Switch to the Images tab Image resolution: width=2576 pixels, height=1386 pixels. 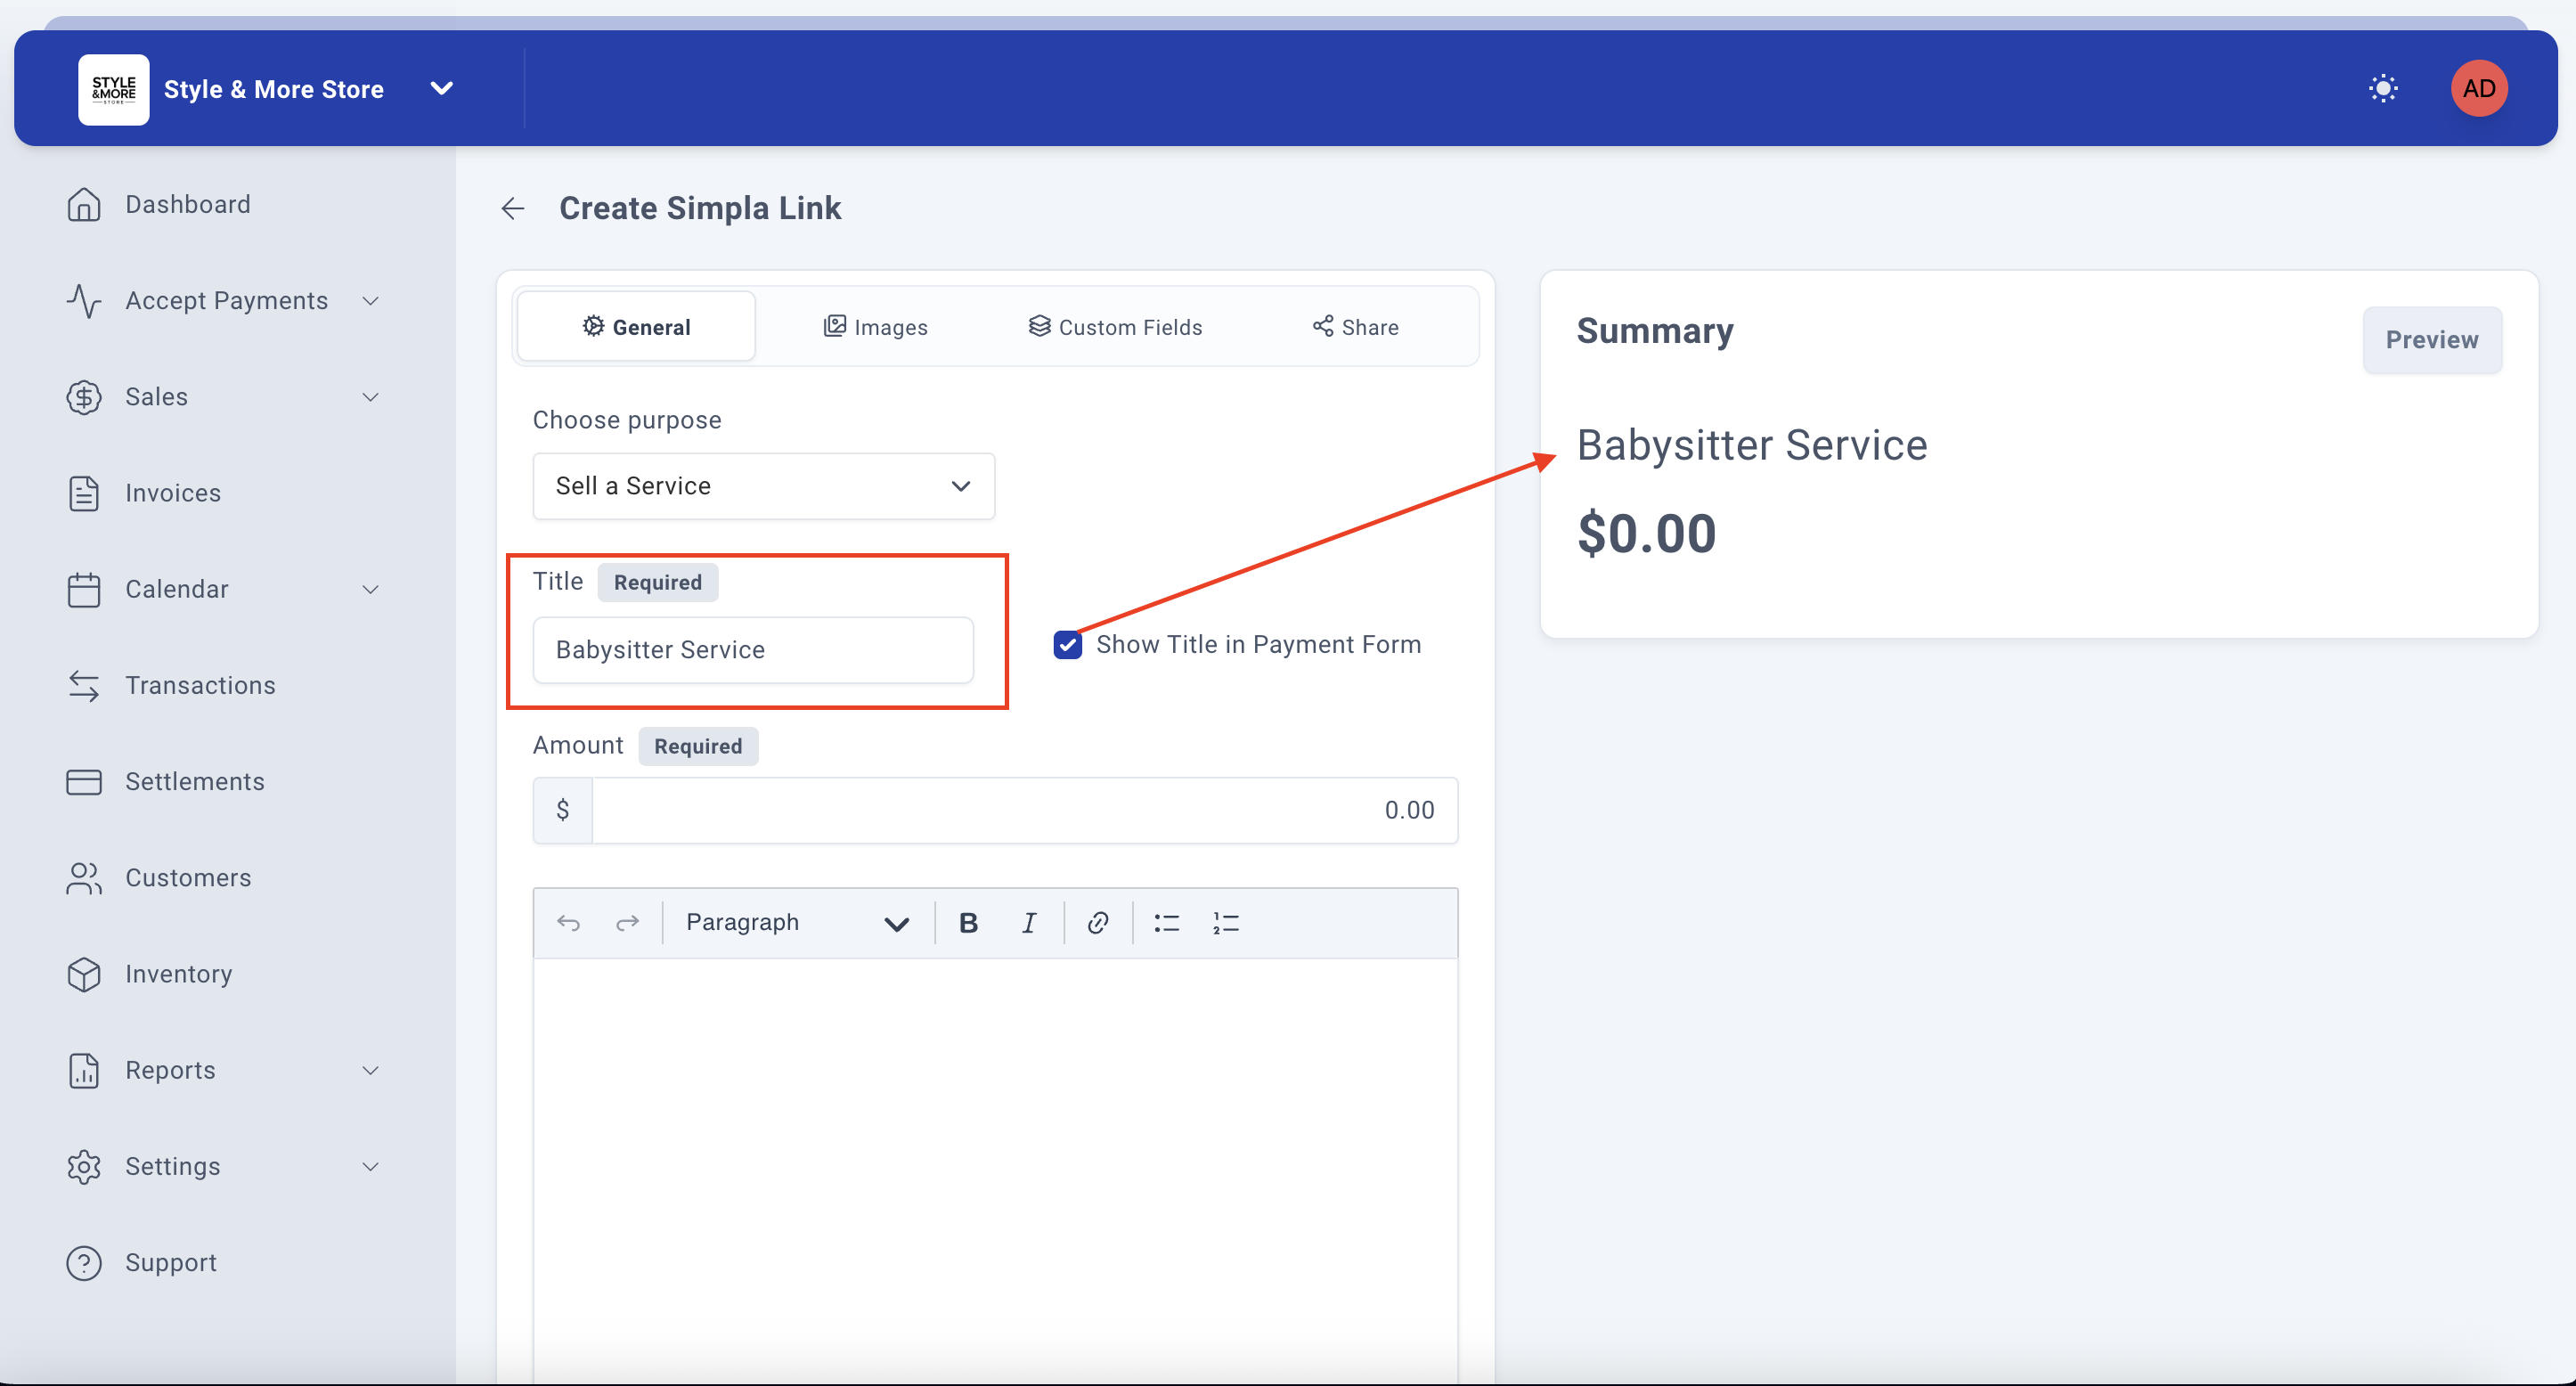[x=875, y=327]
